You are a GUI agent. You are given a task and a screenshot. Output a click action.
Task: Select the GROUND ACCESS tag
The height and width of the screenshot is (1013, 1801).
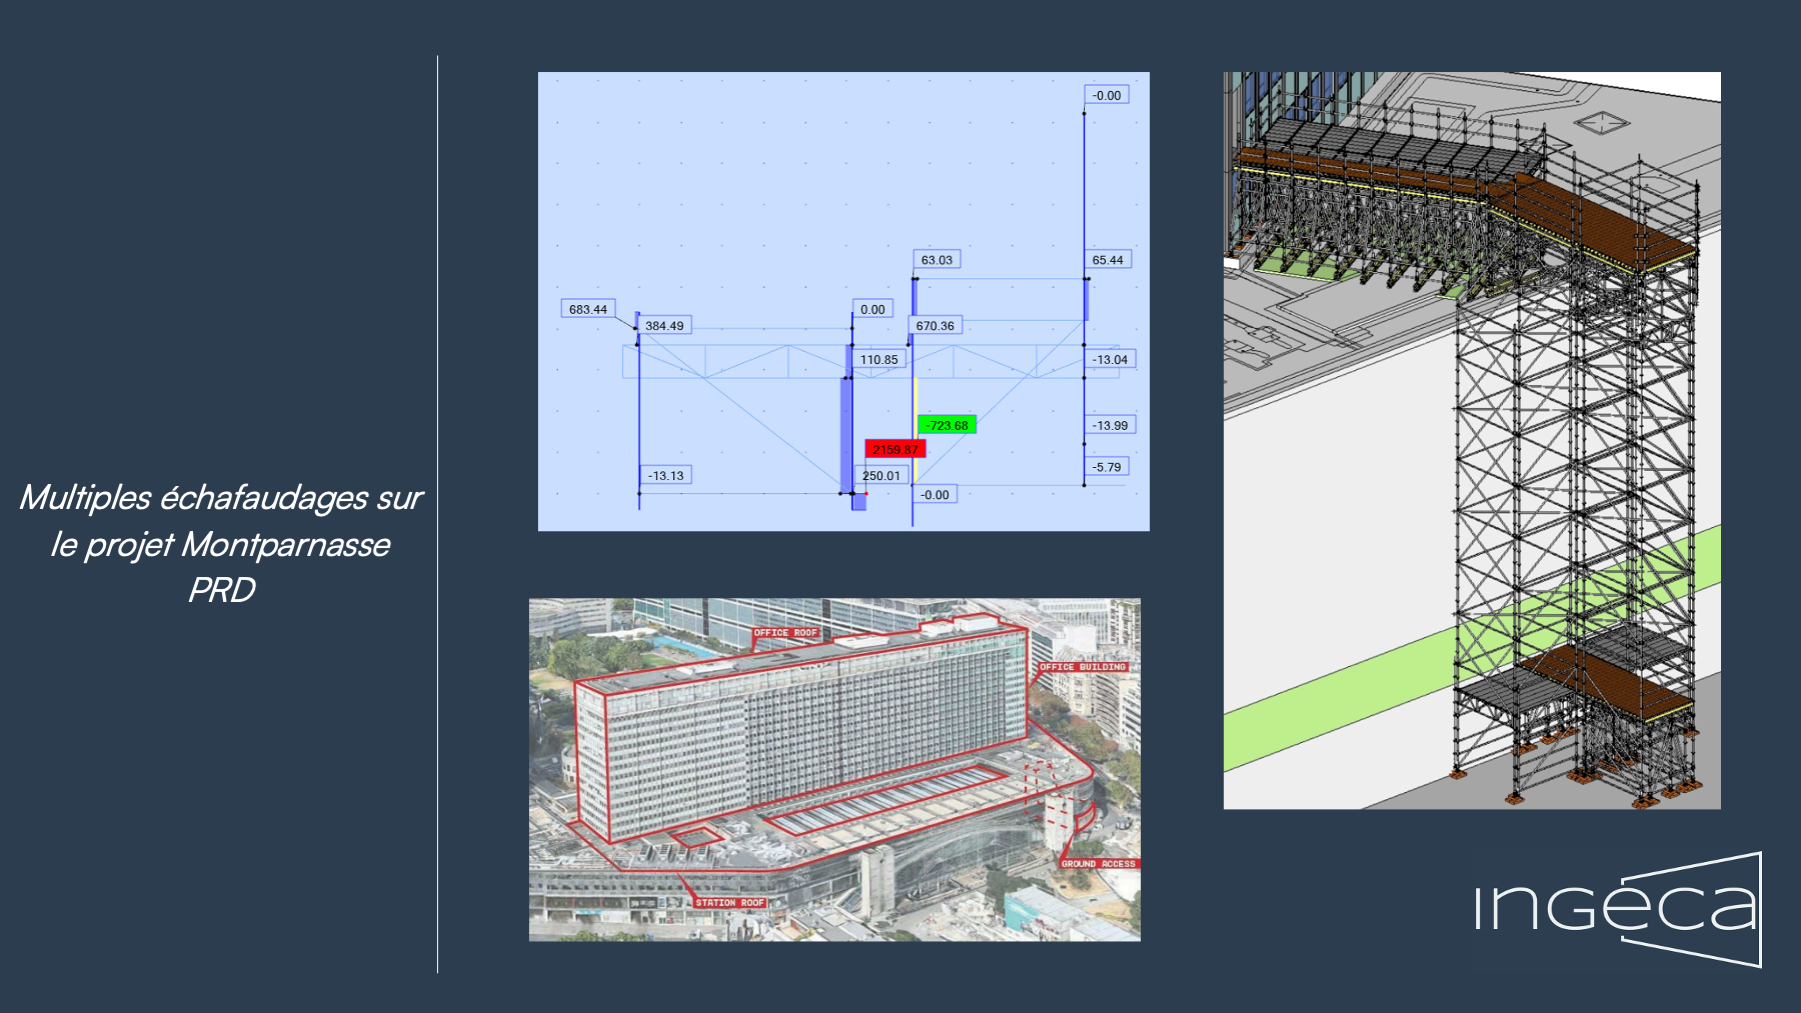1098,864
